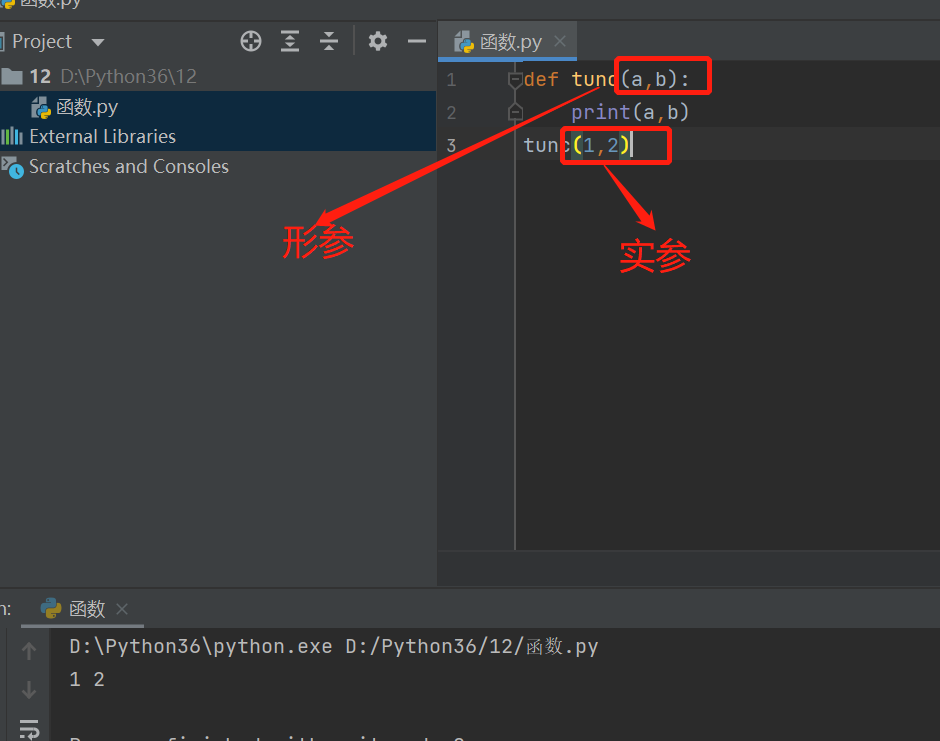940x741 pixels.
Task: Click the Up stack trace arrow in Run panel
Action: tap(29, 651)
